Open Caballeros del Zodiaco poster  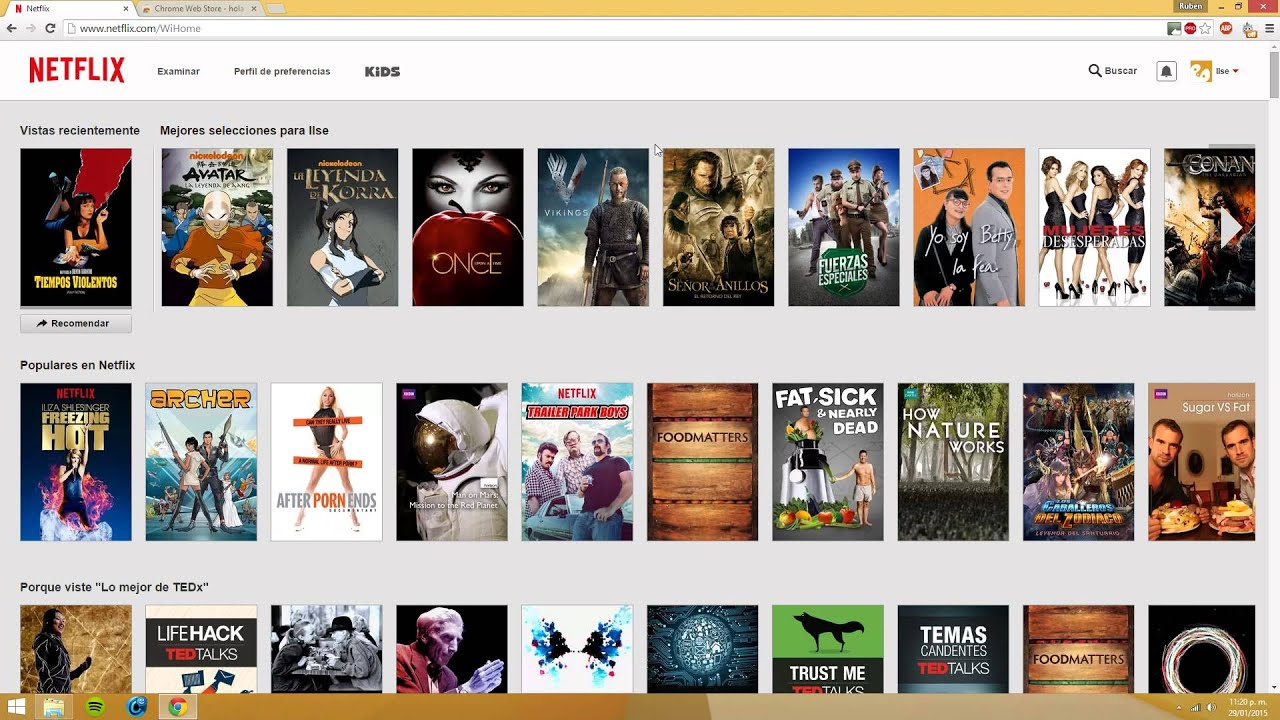(1078, 462)
